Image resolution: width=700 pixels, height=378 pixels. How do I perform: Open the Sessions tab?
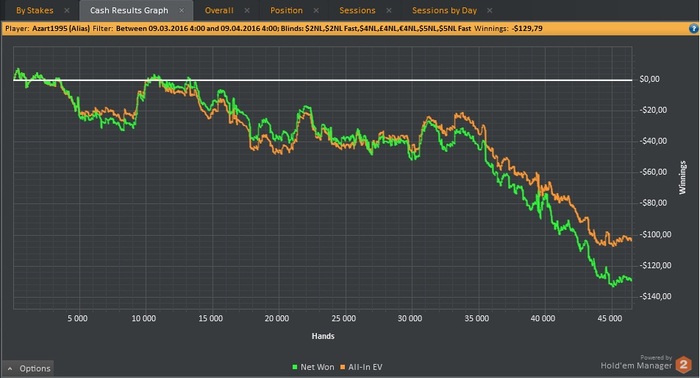point(357,10)
